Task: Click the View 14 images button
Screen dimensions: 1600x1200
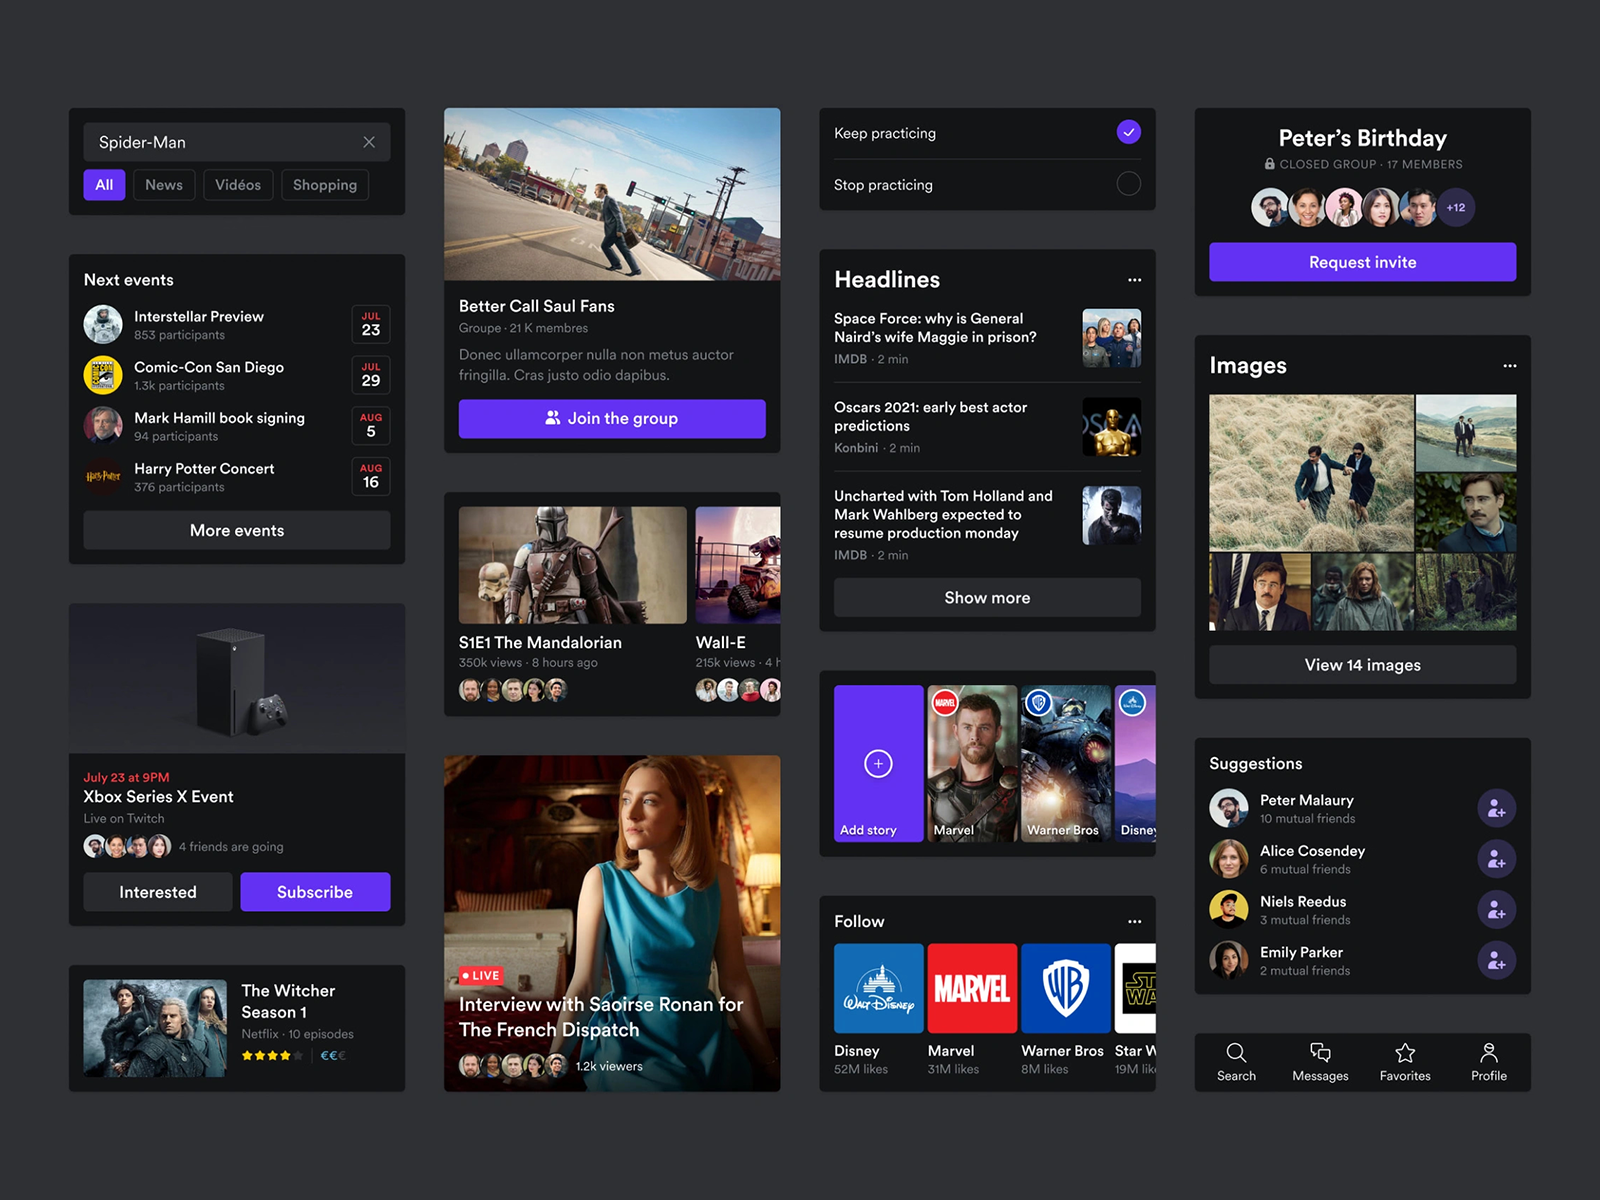Action: coord(1362,665)
